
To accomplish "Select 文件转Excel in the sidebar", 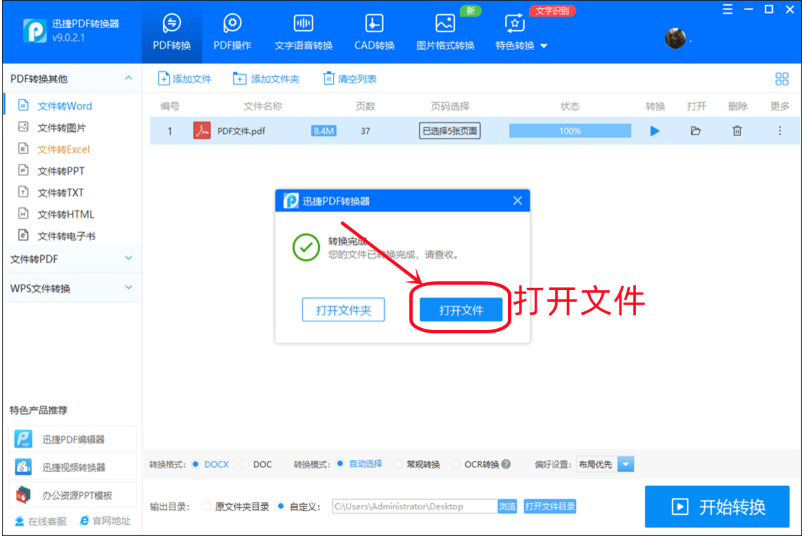I will coord(63,149).
